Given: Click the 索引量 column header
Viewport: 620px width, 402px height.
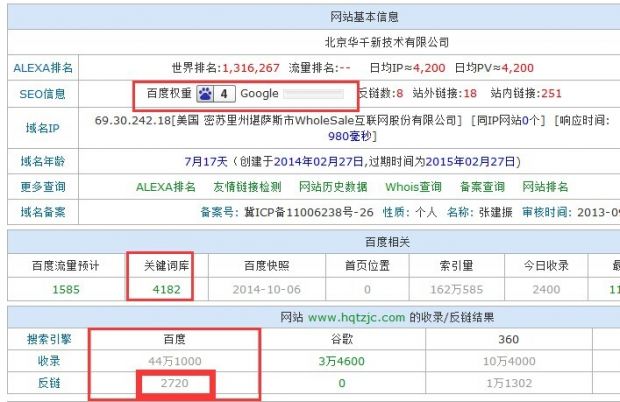Looking at the screenshot, I should (457, 266).
